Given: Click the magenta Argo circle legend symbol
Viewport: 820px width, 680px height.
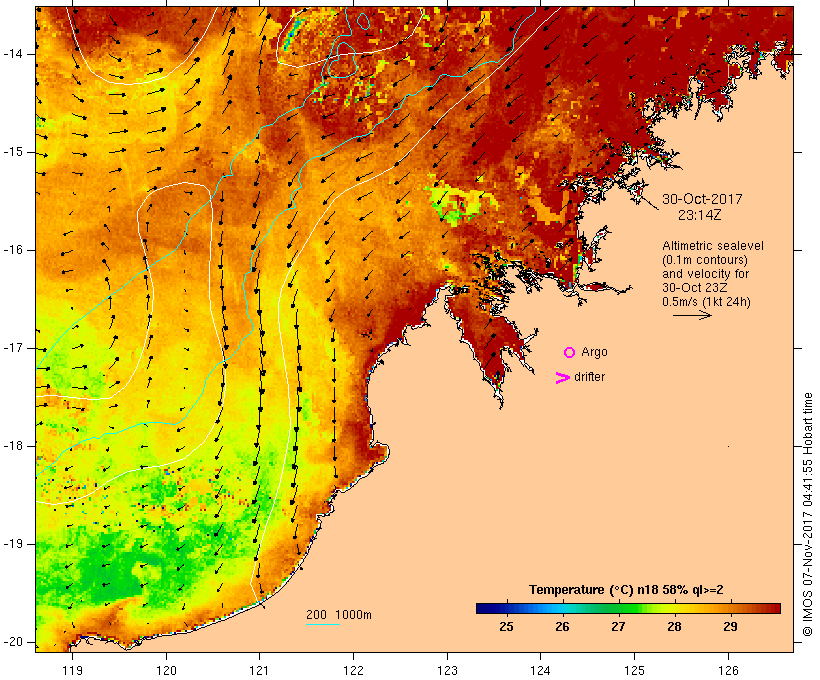Looking at the screenshot, I should point(570,353).
